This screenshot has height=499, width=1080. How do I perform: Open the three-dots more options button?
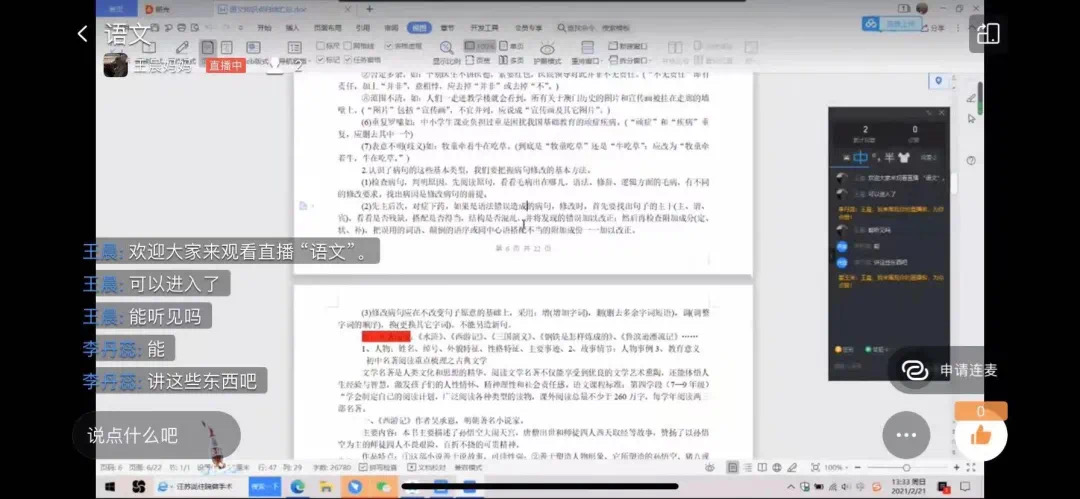[906, 435]
